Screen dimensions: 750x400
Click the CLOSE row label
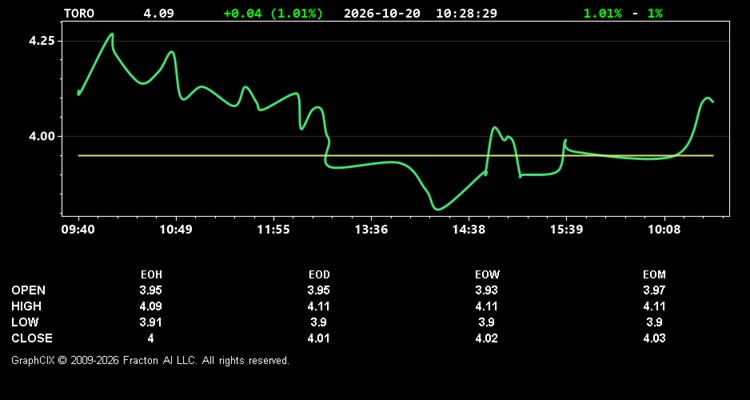tap(32, 338)
